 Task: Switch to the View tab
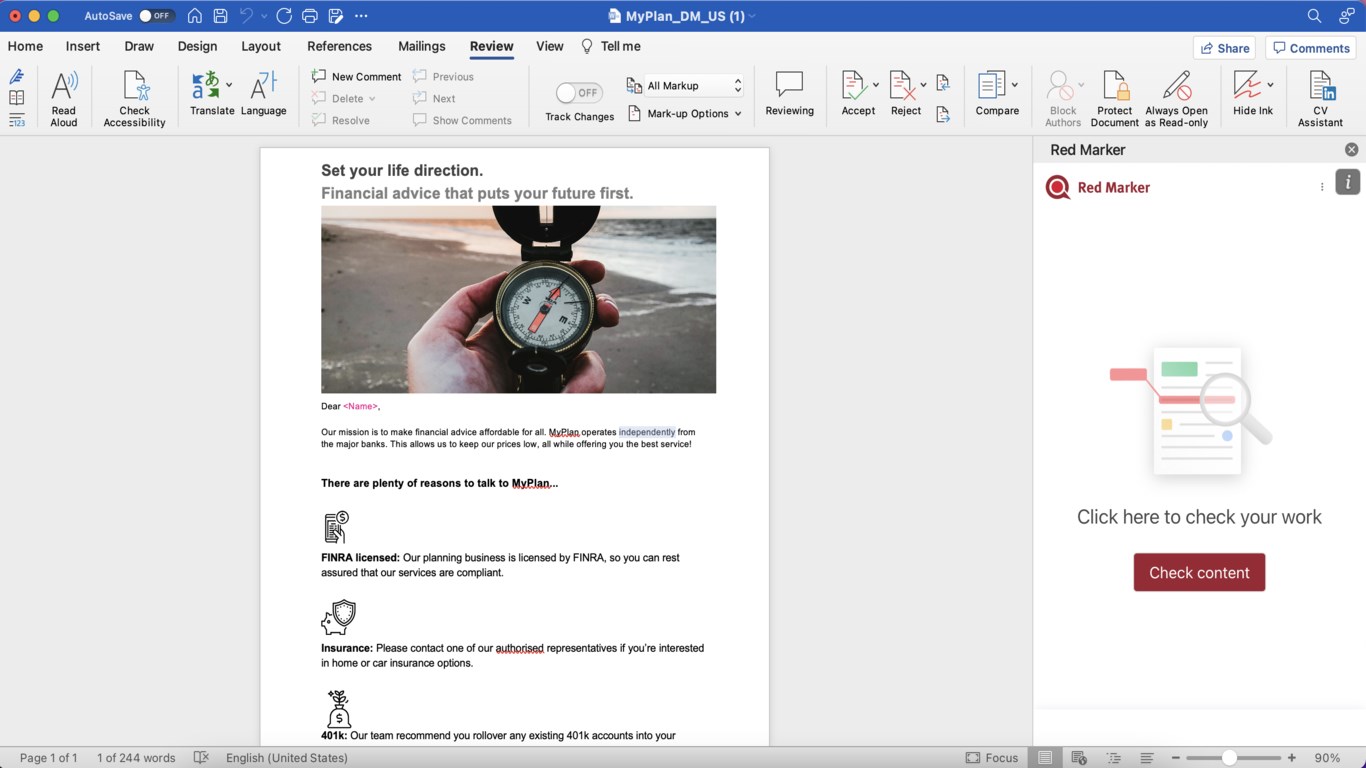coord(550,46)
